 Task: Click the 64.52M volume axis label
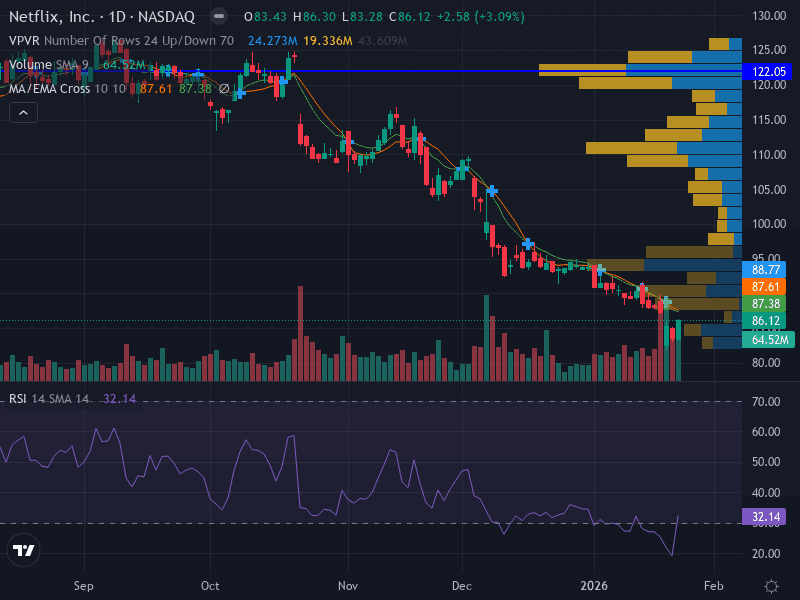click(x=768, y=339)
